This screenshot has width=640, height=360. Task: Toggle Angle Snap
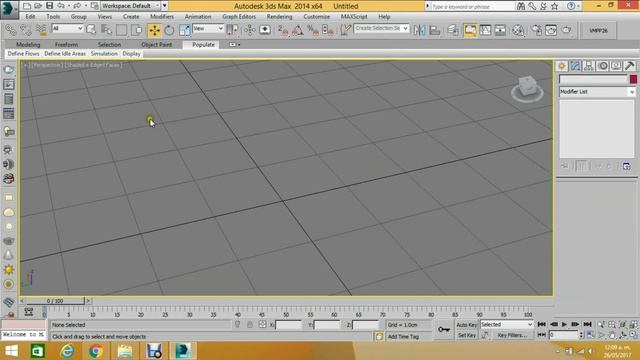click(298, 30)
